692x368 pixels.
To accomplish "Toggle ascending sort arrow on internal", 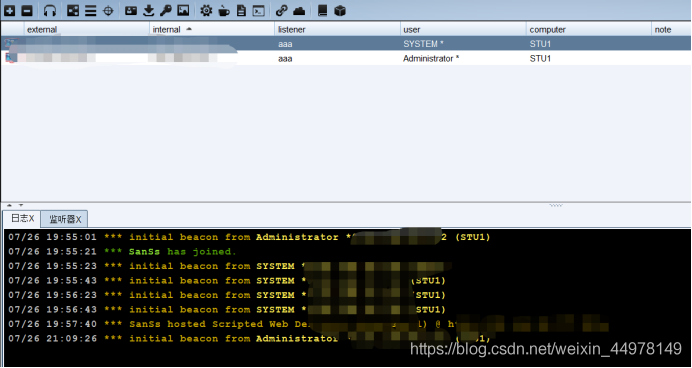I will coord(189,29).
